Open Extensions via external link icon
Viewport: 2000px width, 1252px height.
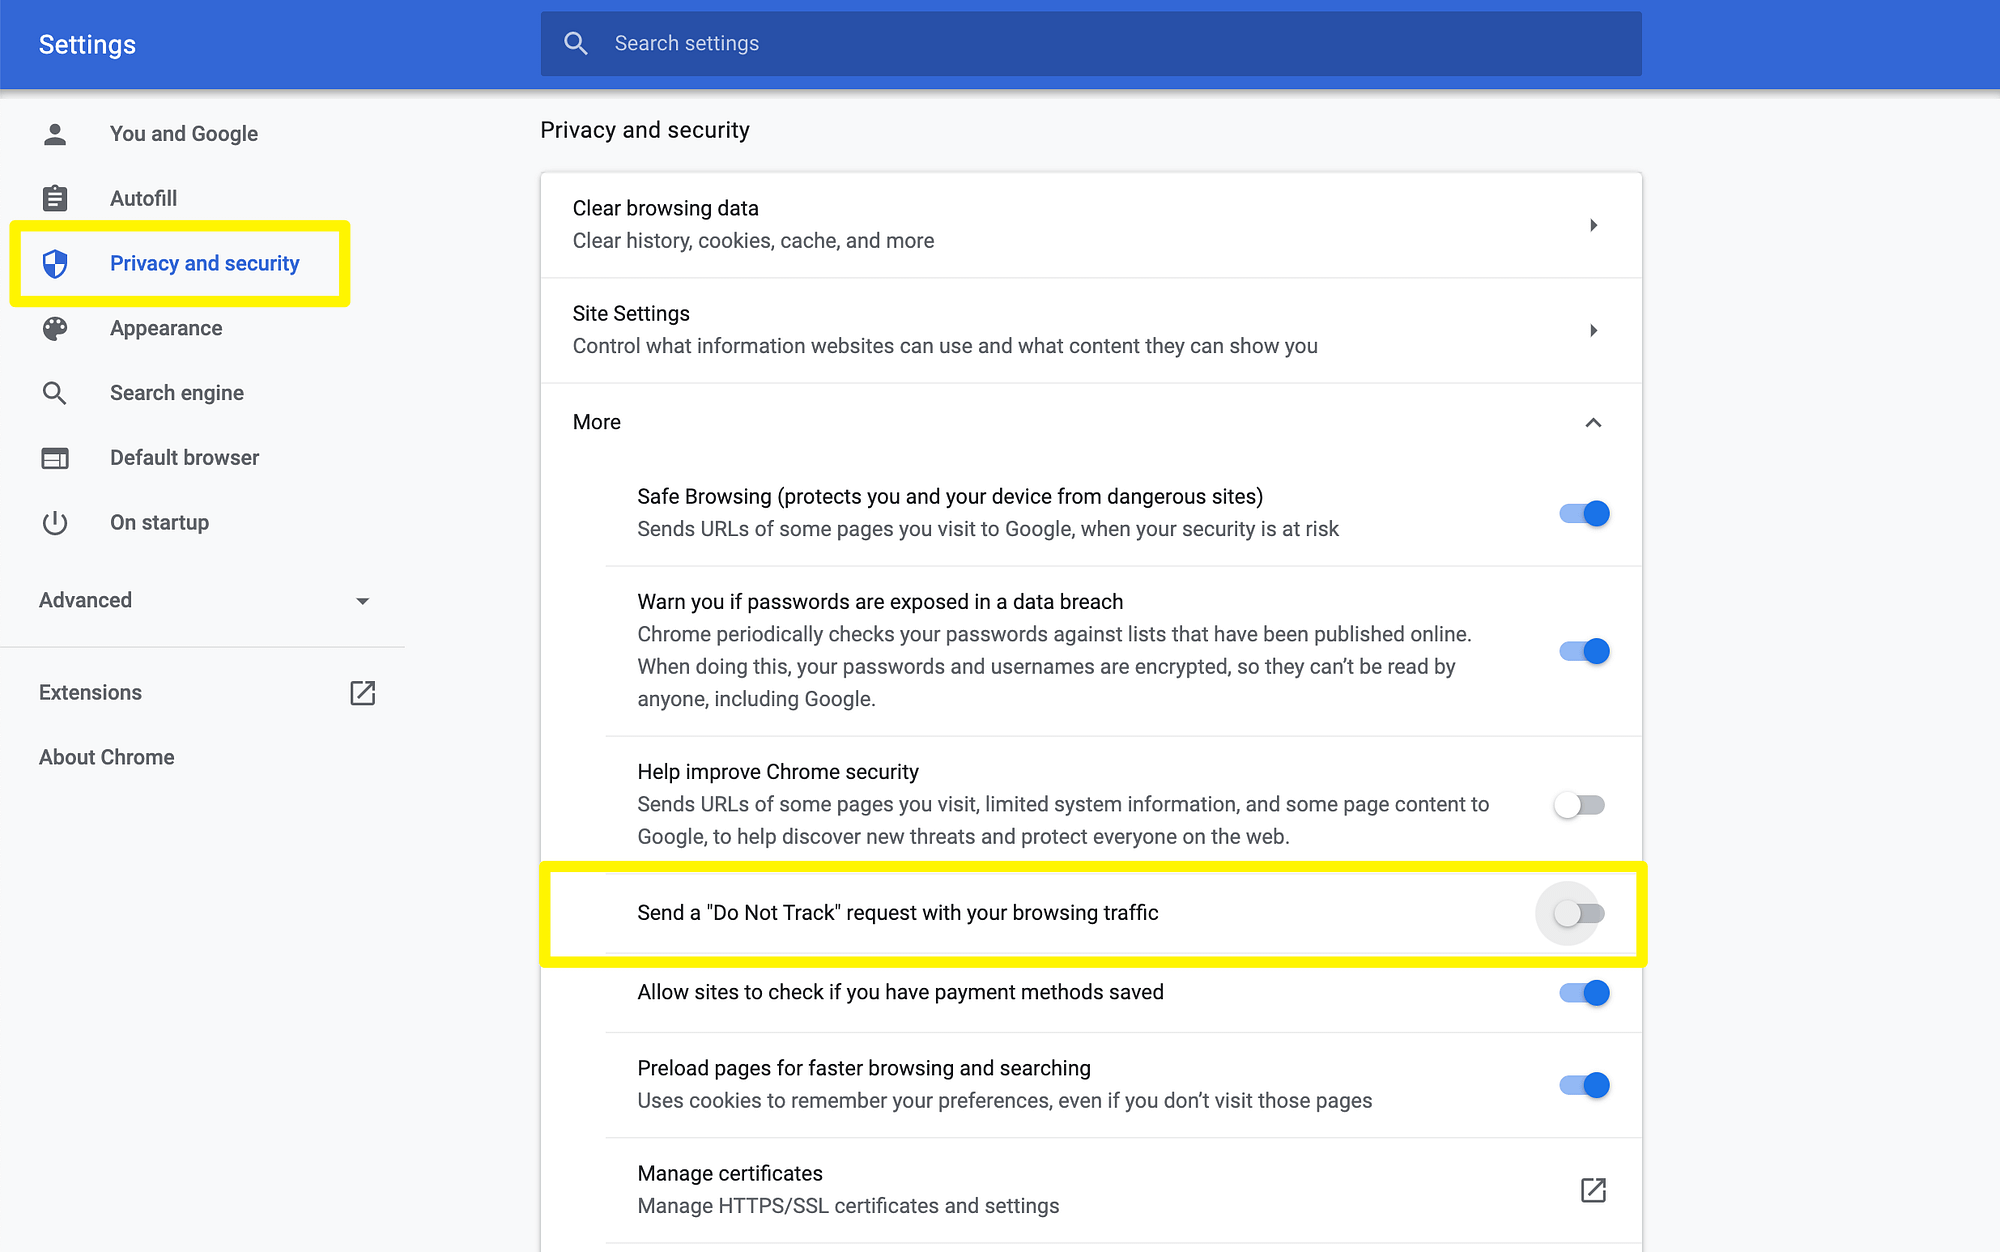click(x=362, y=692)
